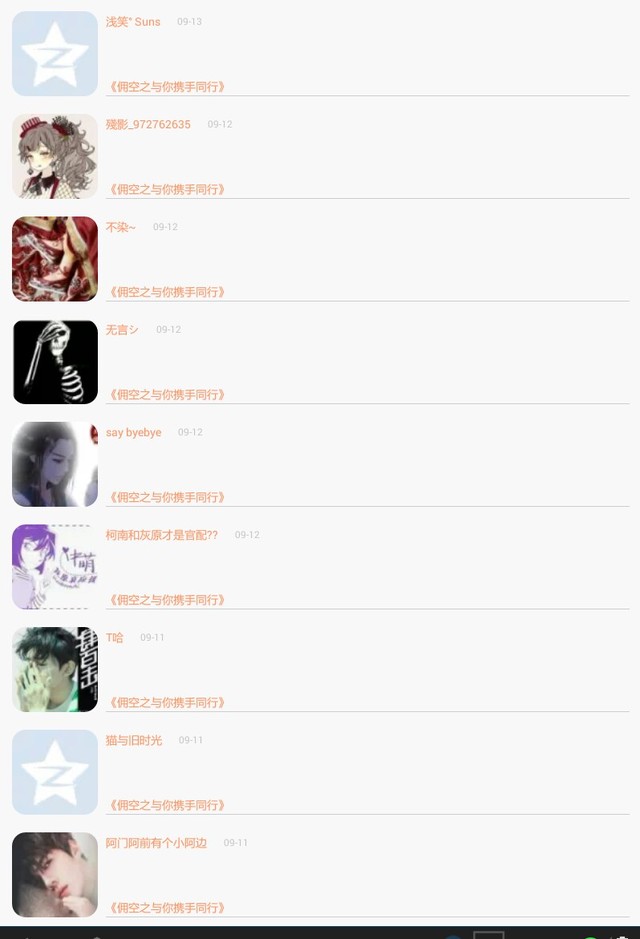Tap the purple-haired avatar of 柯南和灰原才是官配??

pyautogui.click(x=54, y=567)
